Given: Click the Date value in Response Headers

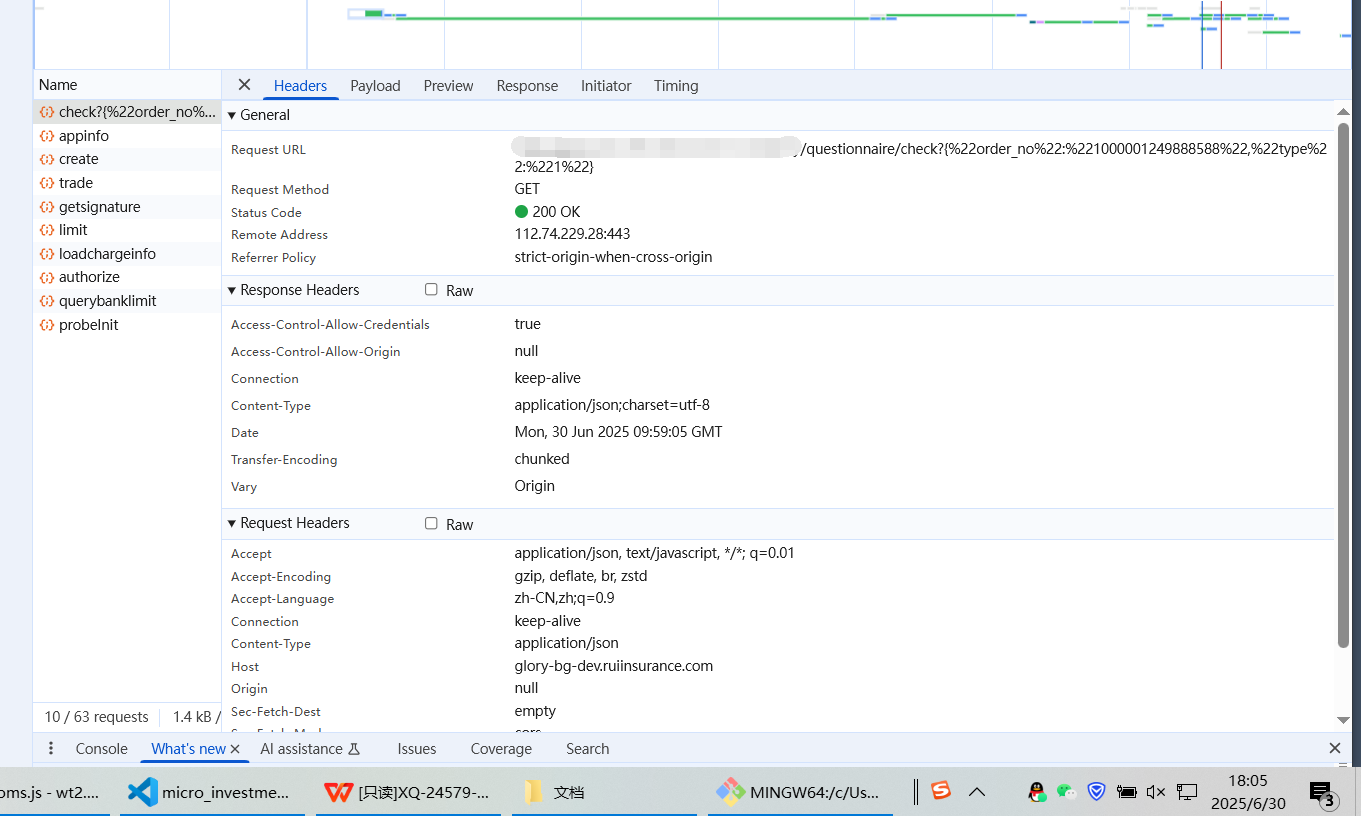Looking at the screenshot, I should point(618,432).
